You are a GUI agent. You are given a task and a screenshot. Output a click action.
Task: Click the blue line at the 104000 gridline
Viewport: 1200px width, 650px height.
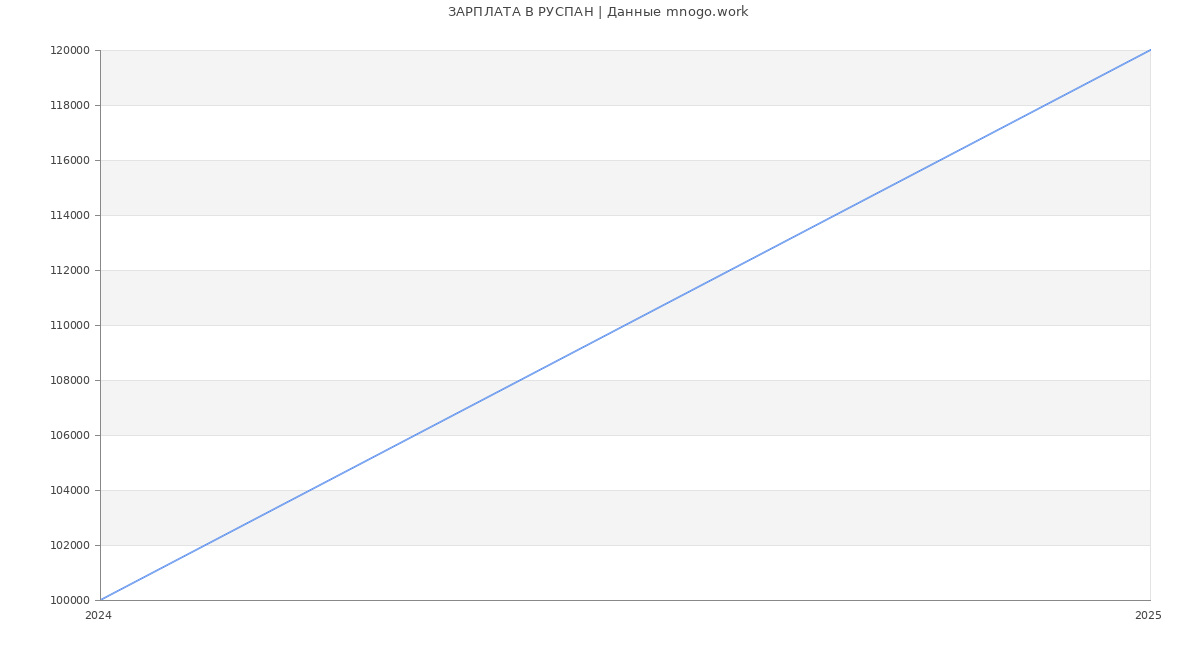pyautogui.click(x=310, y=490)
